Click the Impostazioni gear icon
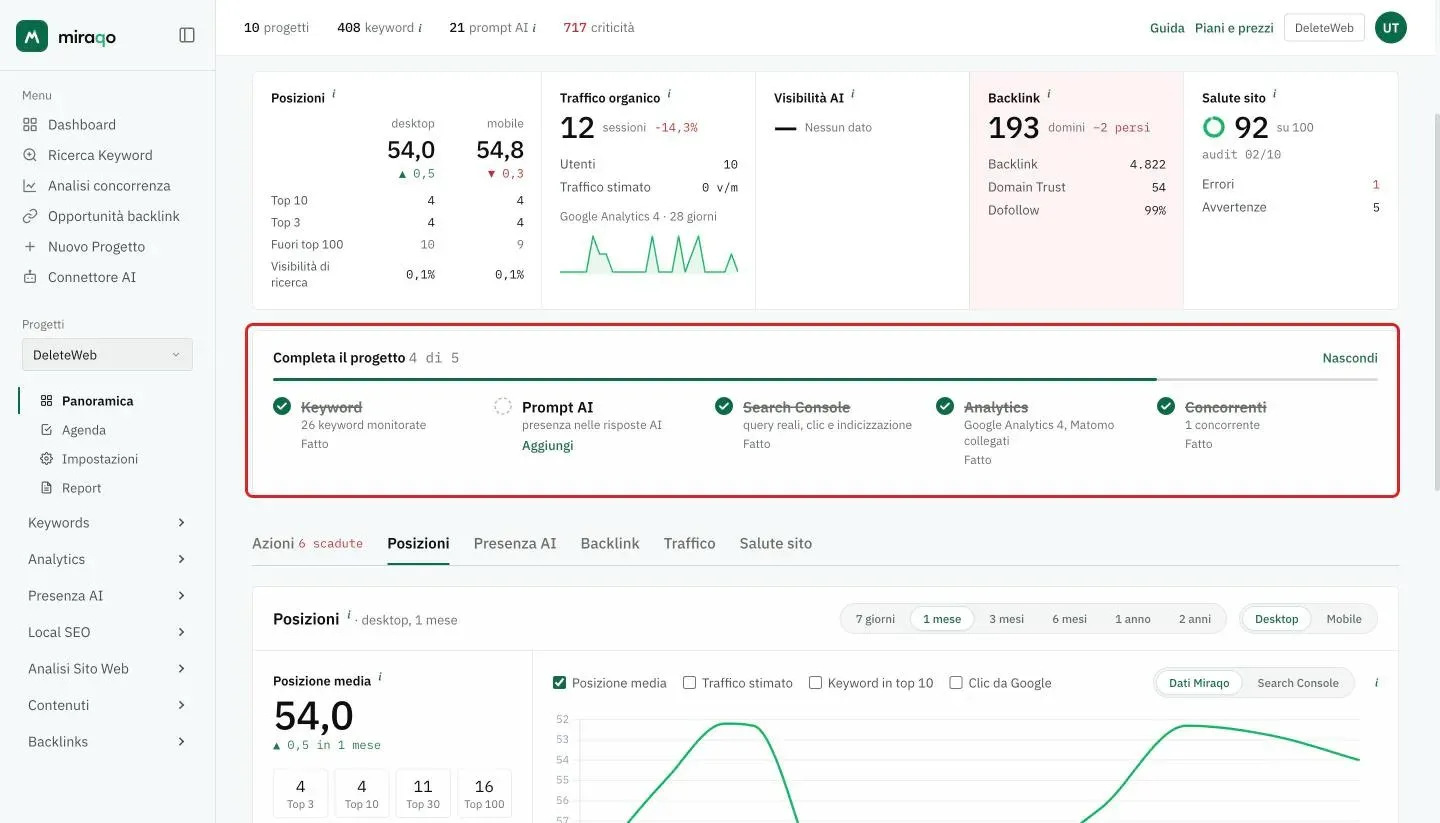This screenshot has height=823, width=1440. [x=46, y=459]
